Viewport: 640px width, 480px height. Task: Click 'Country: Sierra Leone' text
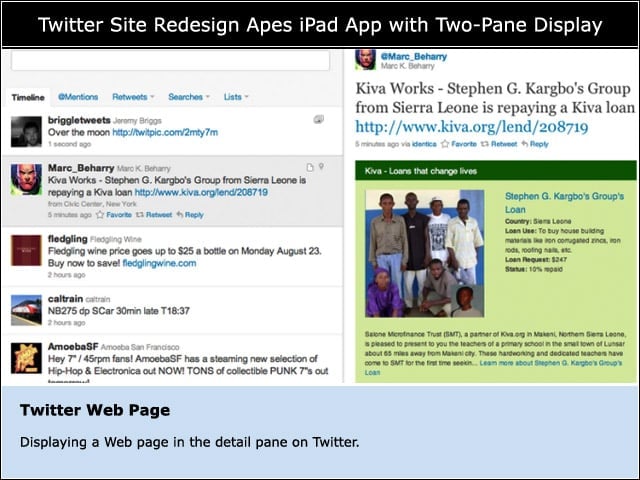coord(538,221)
